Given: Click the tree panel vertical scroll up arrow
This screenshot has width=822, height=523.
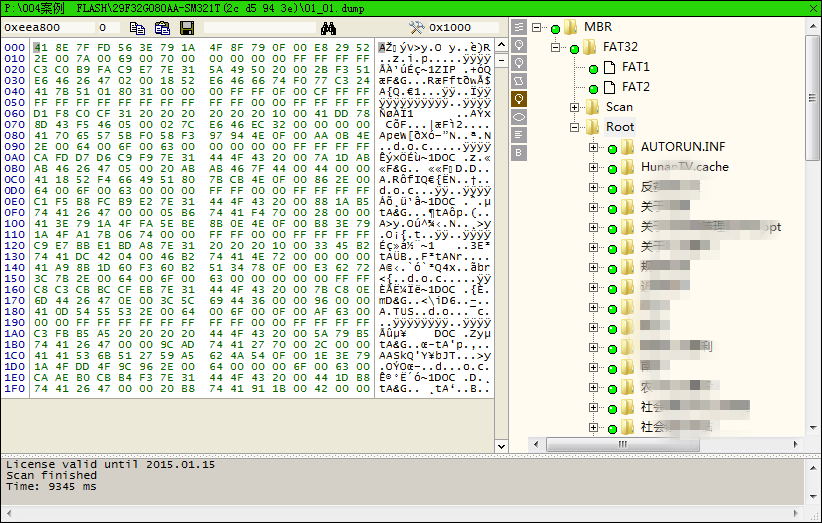Looking at the screenshot, I should coord(813,27).
